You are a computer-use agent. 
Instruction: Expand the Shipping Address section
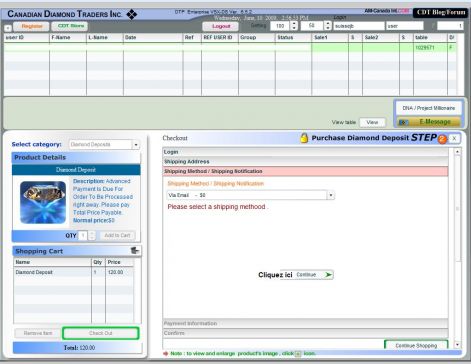click(305, 162)
